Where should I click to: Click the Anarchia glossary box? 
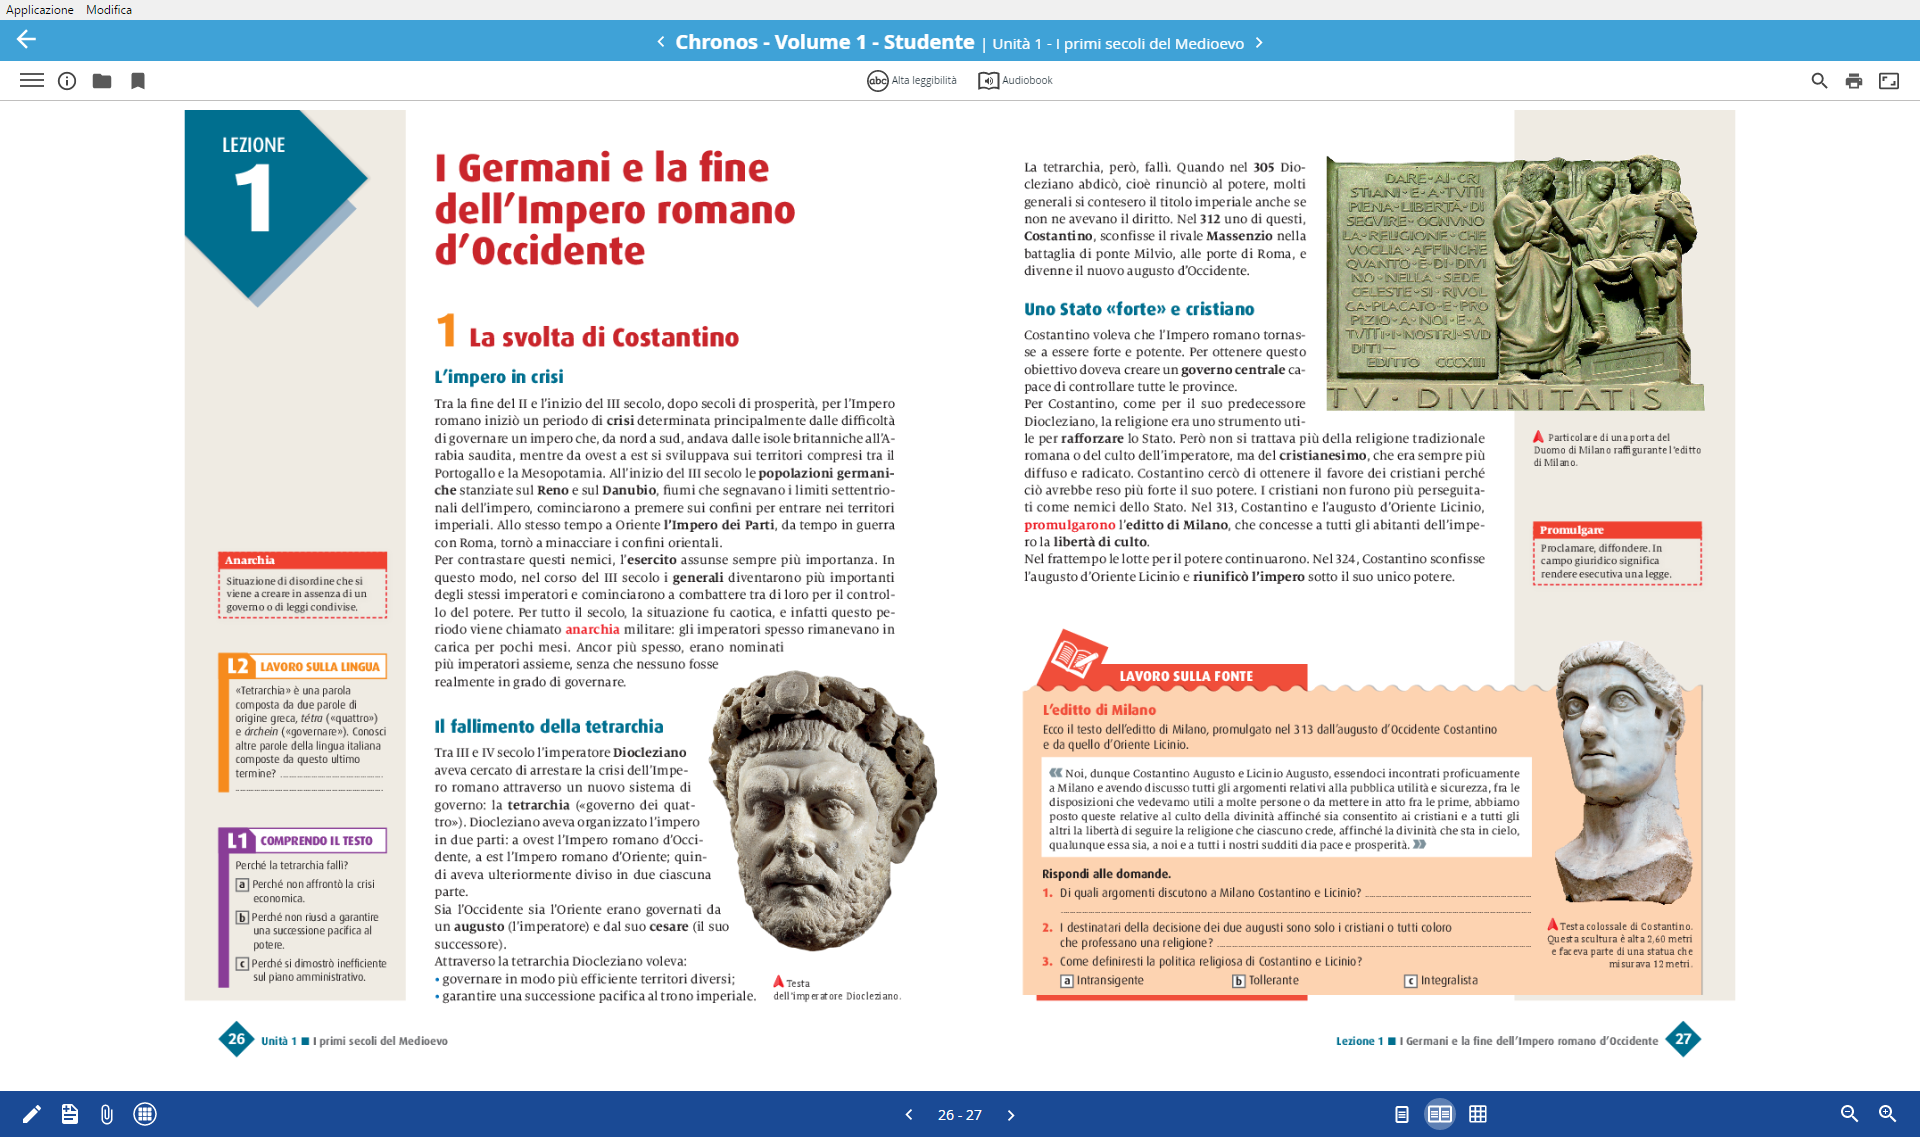tap(302, 585)
